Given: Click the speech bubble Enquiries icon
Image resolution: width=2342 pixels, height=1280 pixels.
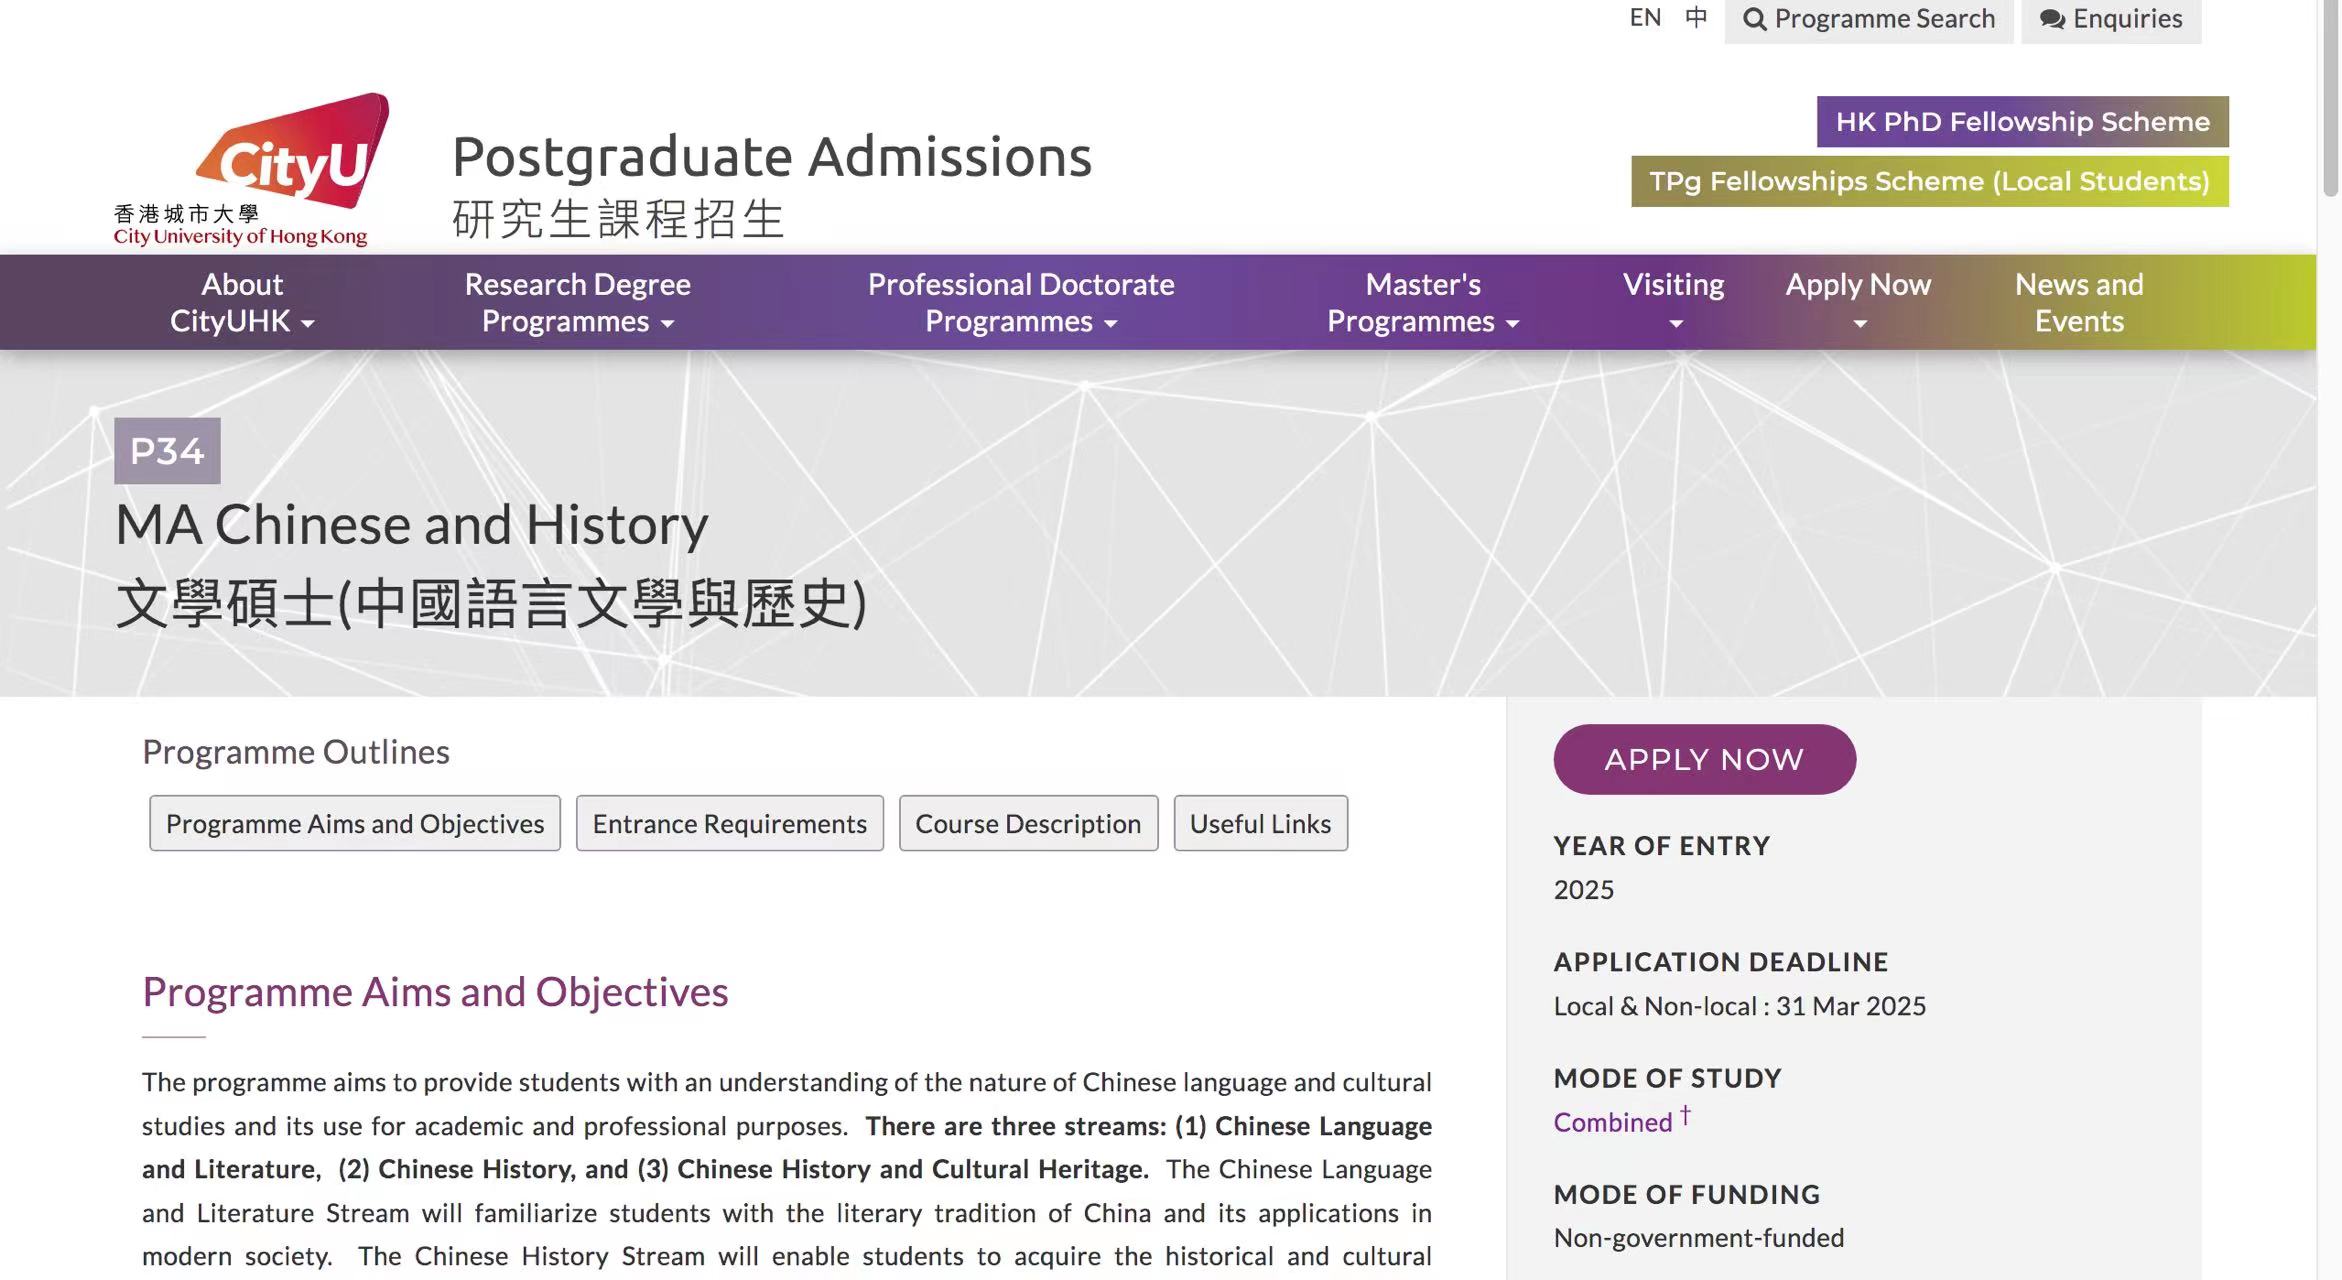Looking at the screenshot, I should pos(2052,19).
